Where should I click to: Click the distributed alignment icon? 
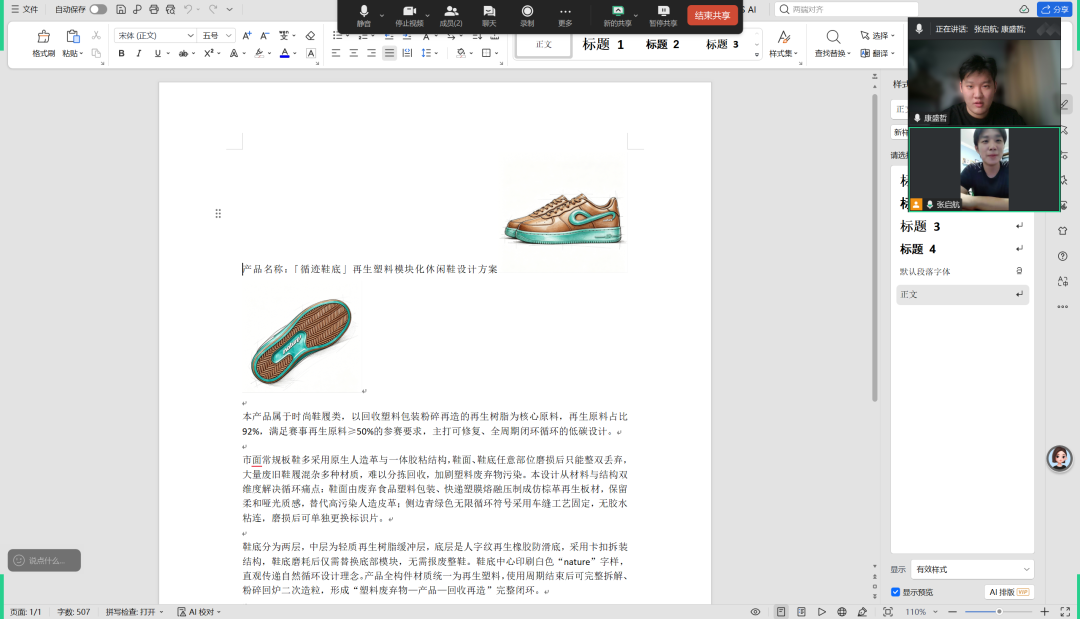click(407, 53)
